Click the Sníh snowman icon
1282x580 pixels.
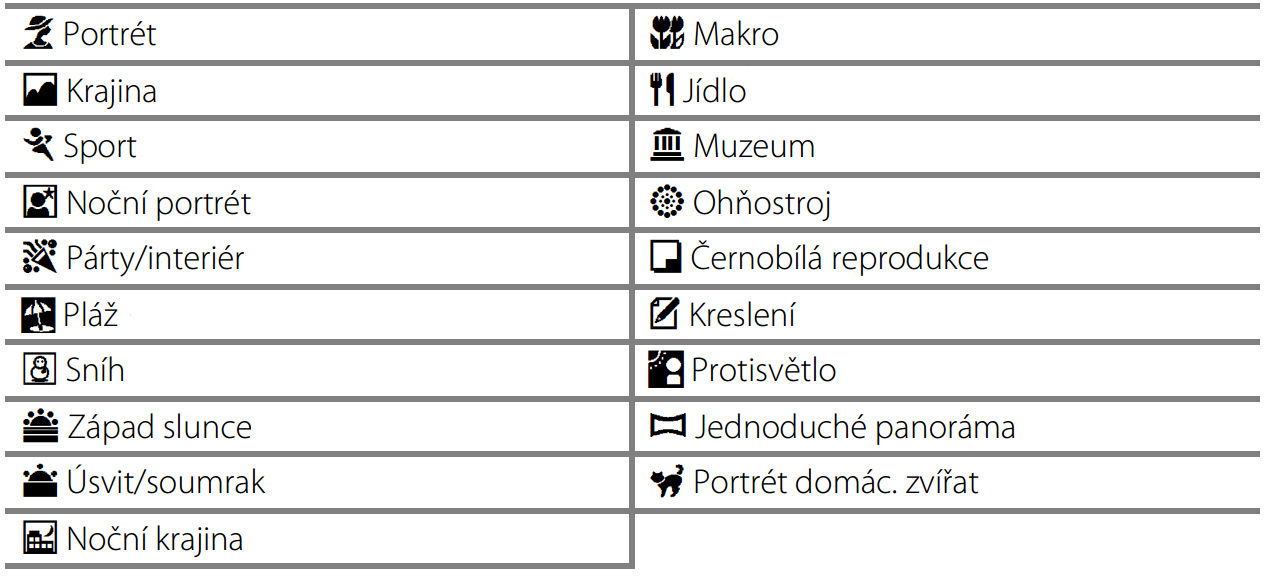[x=40, y=371]
